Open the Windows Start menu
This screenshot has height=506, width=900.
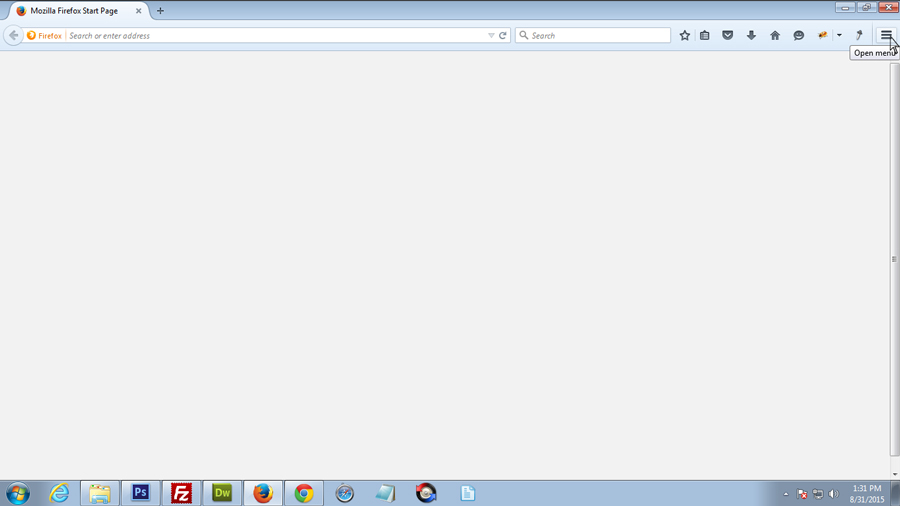click(x=18, y=493)
